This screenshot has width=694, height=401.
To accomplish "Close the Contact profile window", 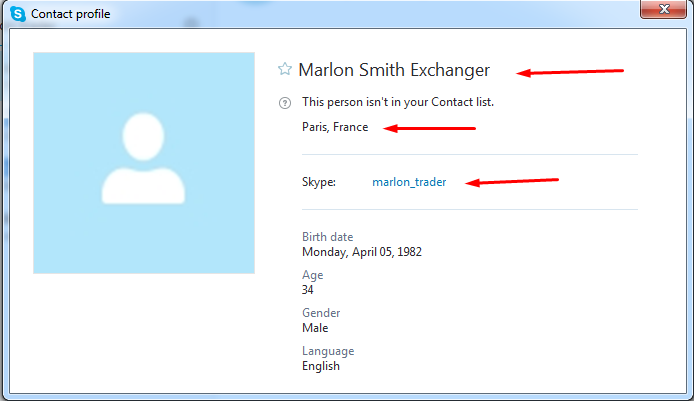I will [663, 9].
